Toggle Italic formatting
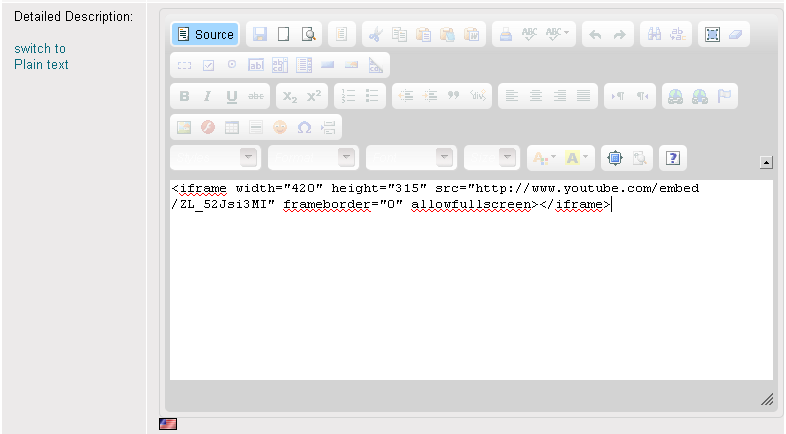 [x=208, y=96]
